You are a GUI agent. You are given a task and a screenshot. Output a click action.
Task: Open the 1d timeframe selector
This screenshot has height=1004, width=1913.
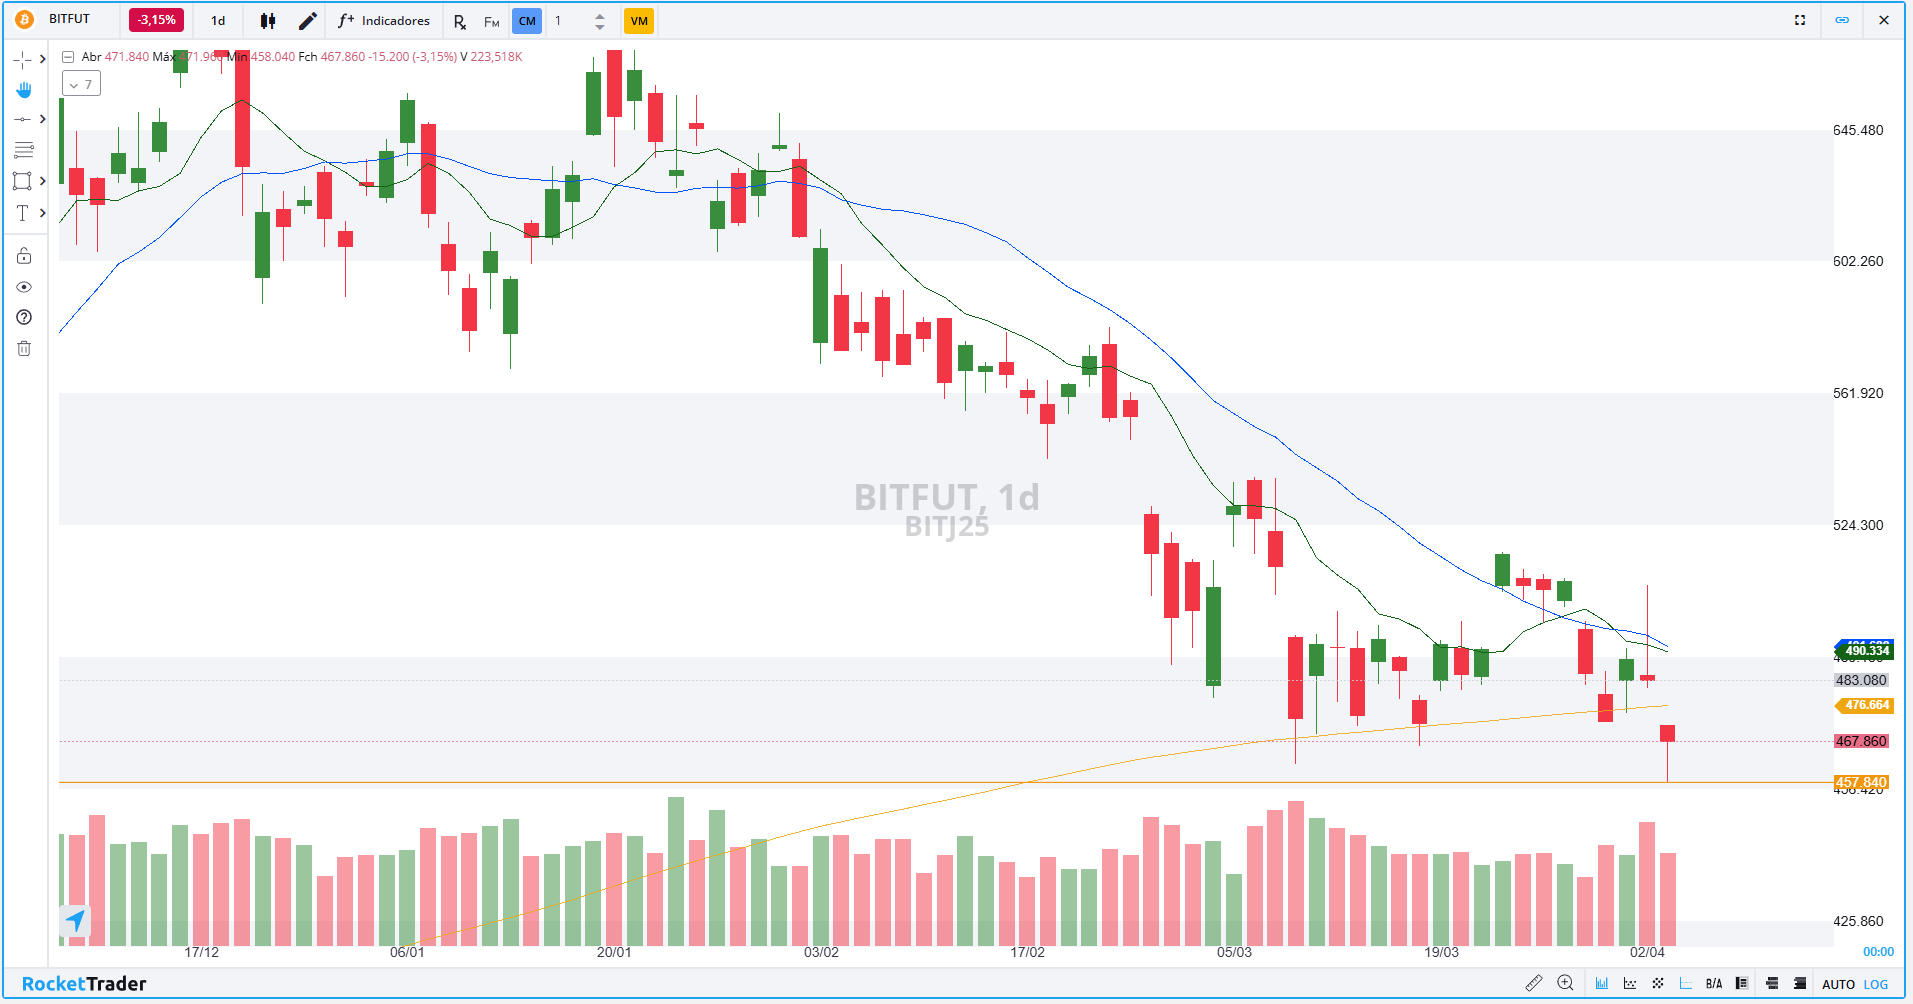point(218,21)
